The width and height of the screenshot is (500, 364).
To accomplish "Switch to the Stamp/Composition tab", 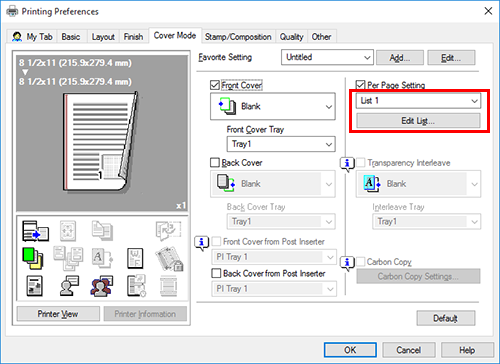I will click(x=238, y=37).
